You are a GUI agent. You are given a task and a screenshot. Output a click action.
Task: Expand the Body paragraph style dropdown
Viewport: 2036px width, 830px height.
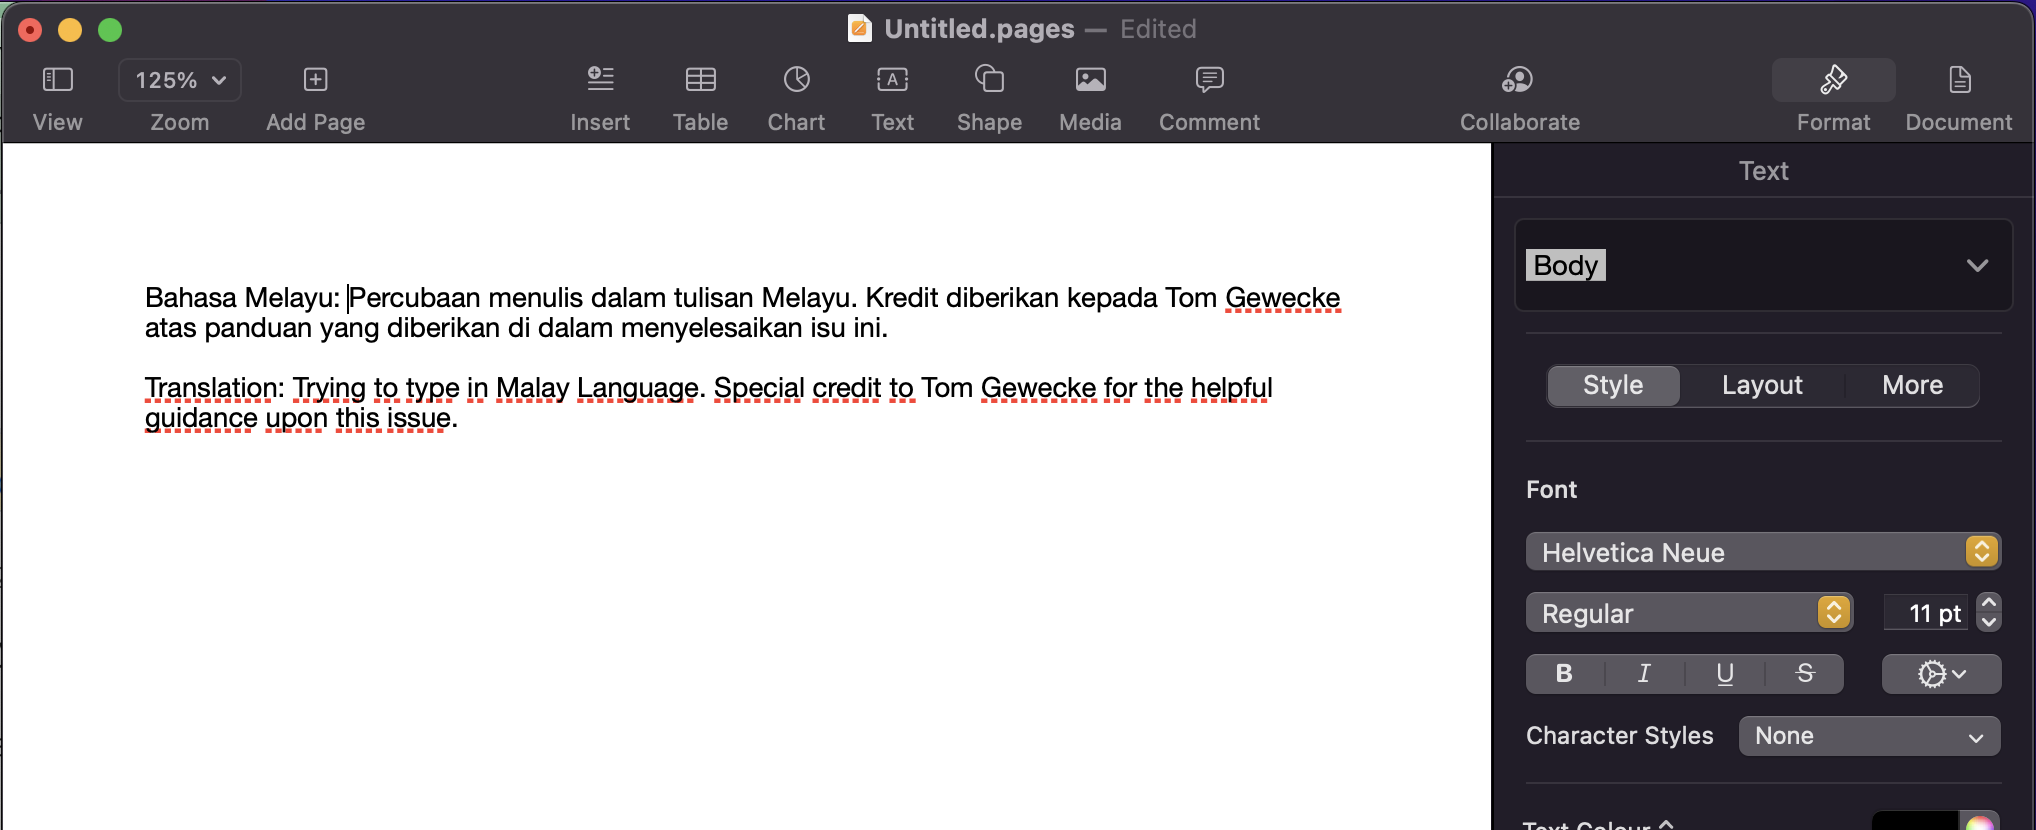(x=1976, y=265)
